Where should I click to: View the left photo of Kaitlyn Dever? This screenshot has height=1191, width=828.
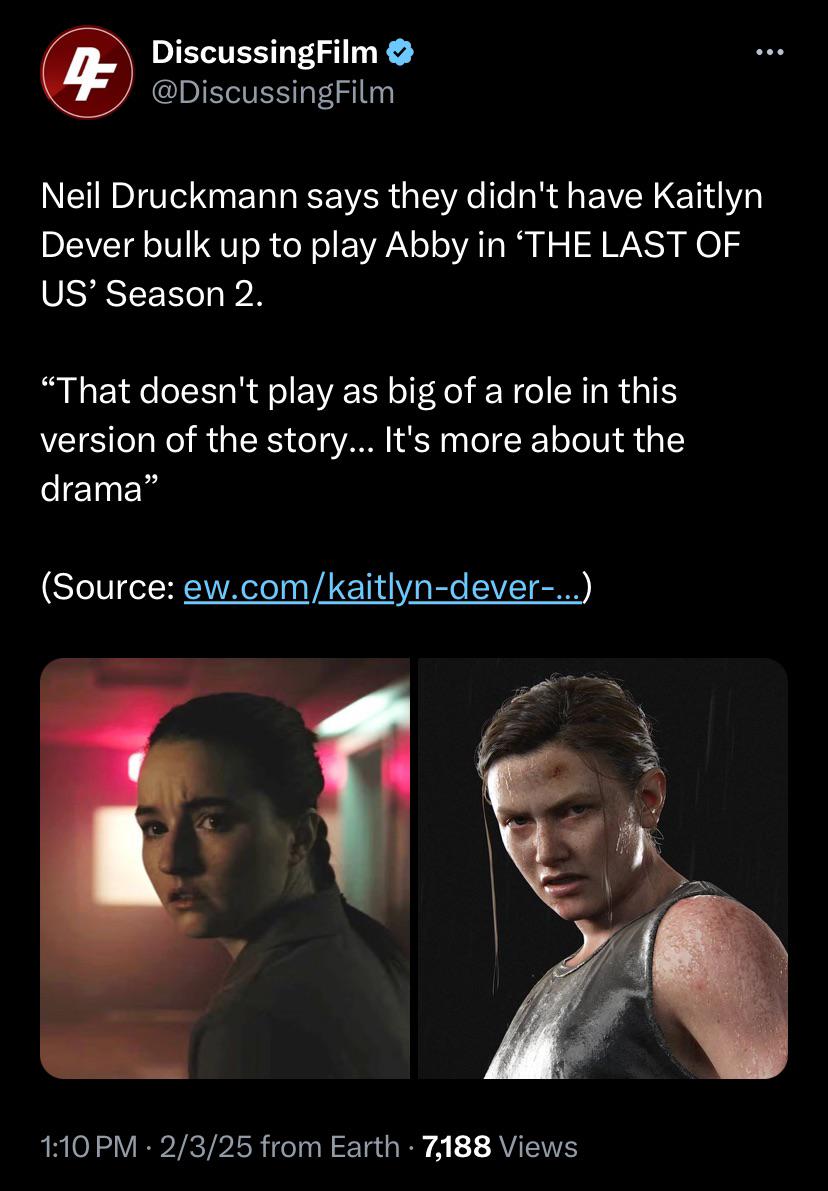coord(225,868)
